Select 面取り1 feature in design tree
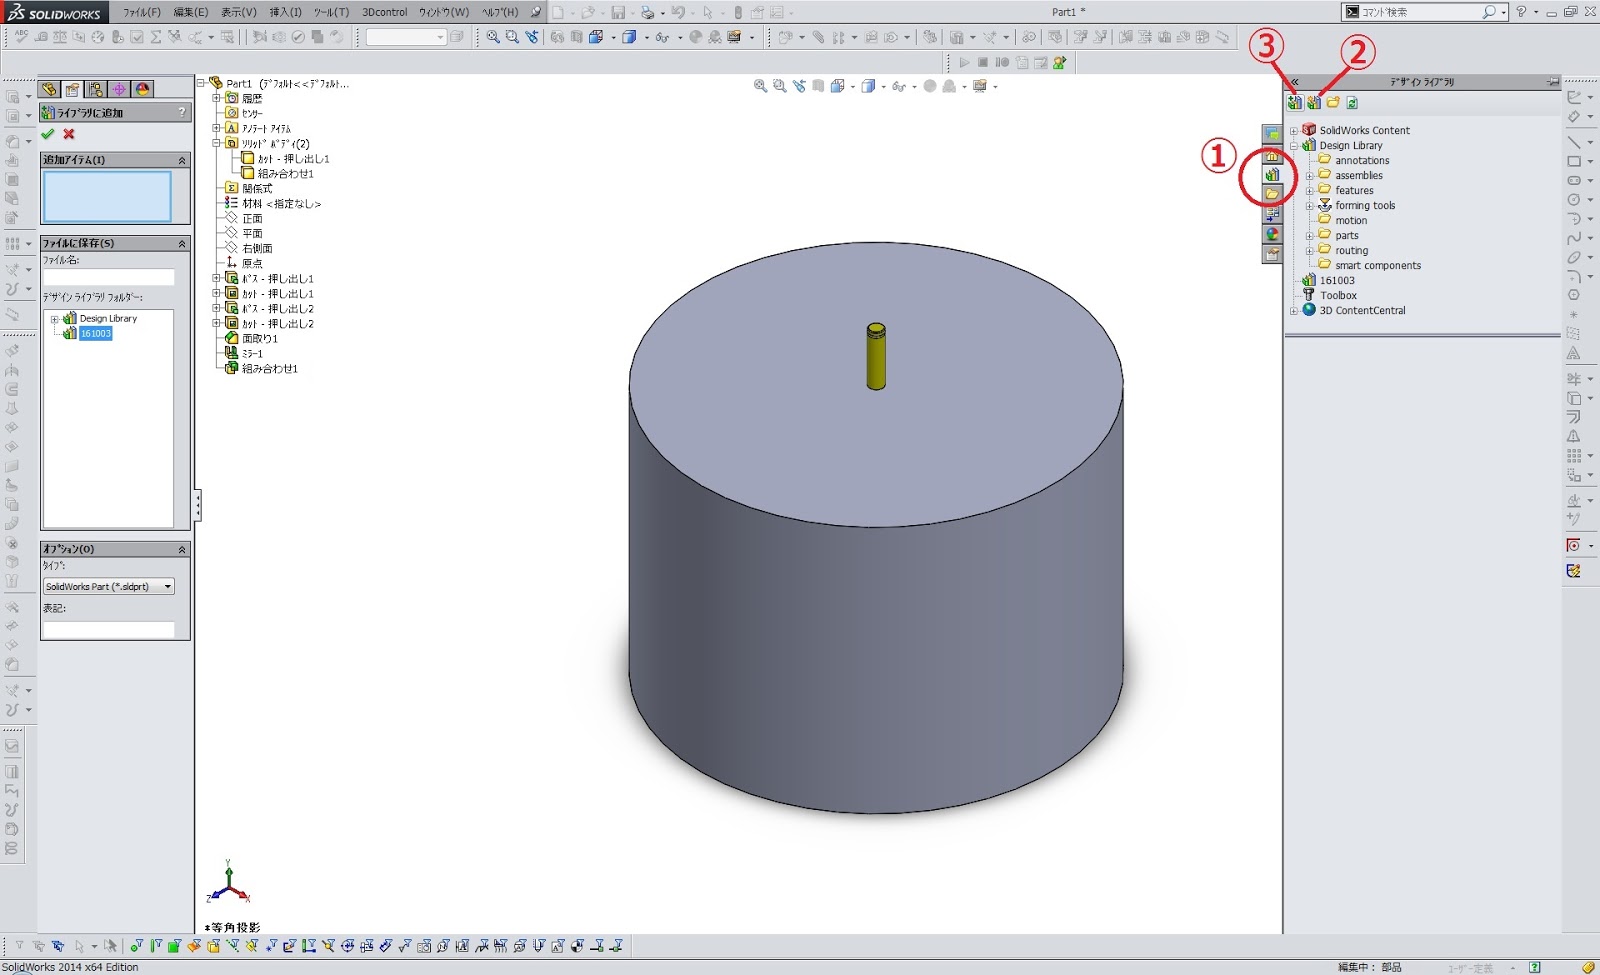 [x=260, y=338]
